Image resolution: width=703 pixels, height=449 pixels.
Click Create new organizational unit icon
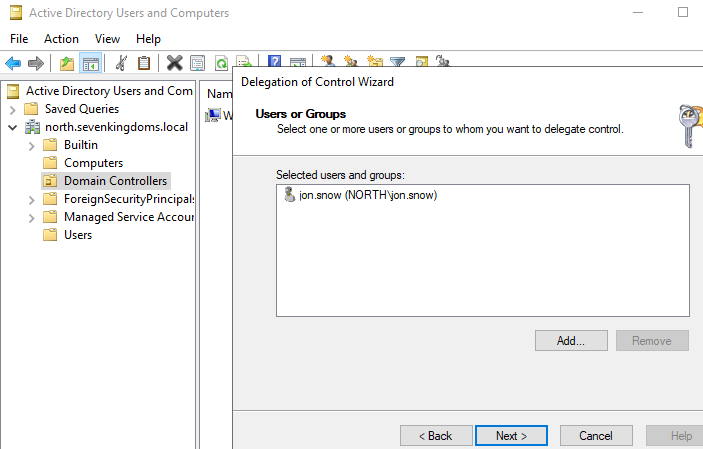tap(374, 61)
